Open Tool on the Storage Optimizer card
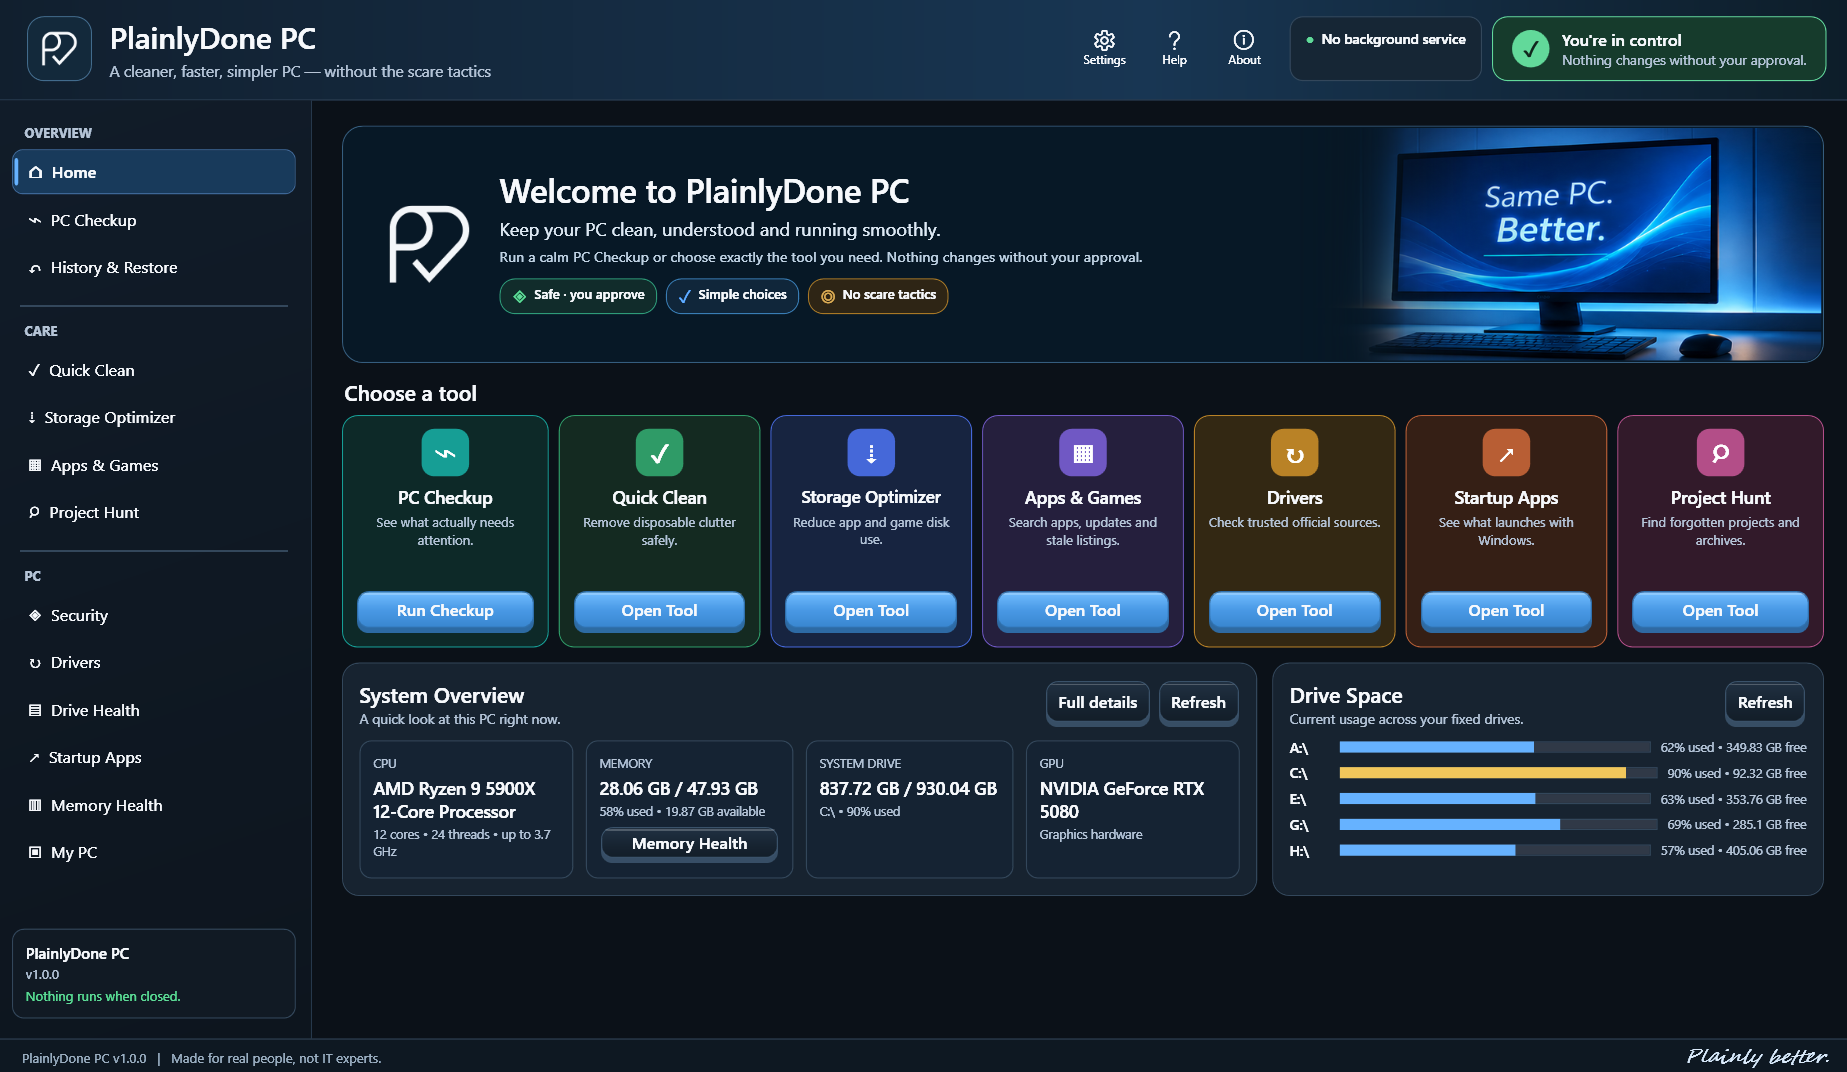This screenshot has width=1847, height=1072. [871, 611]
